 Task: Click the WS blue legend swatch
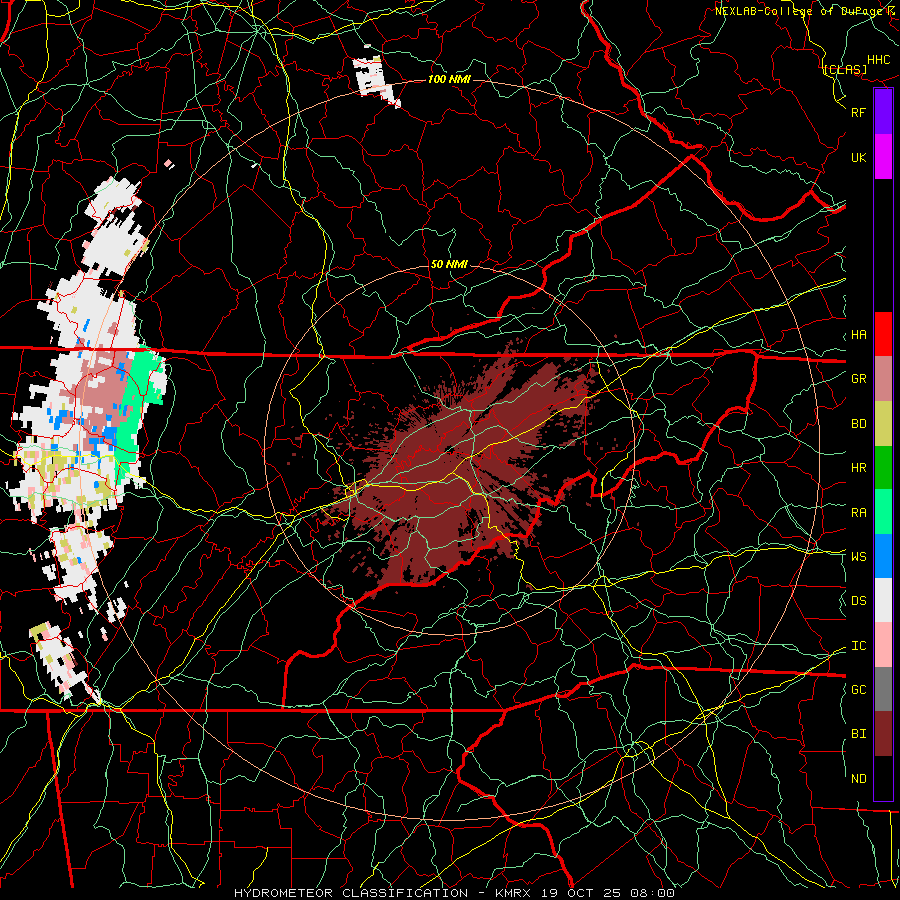pyautogui.click(x=883, y=556)
